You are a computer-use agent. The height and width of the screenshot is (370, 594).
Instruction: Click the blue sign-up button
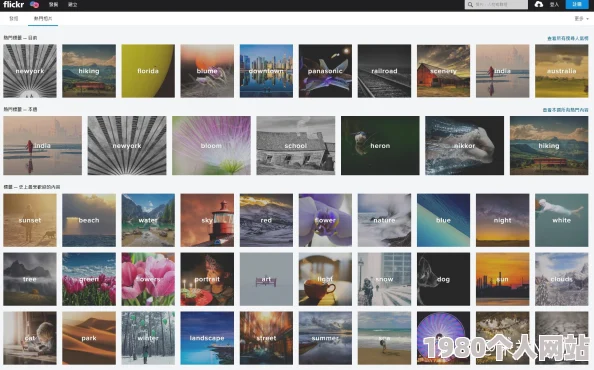pos(577,5)
